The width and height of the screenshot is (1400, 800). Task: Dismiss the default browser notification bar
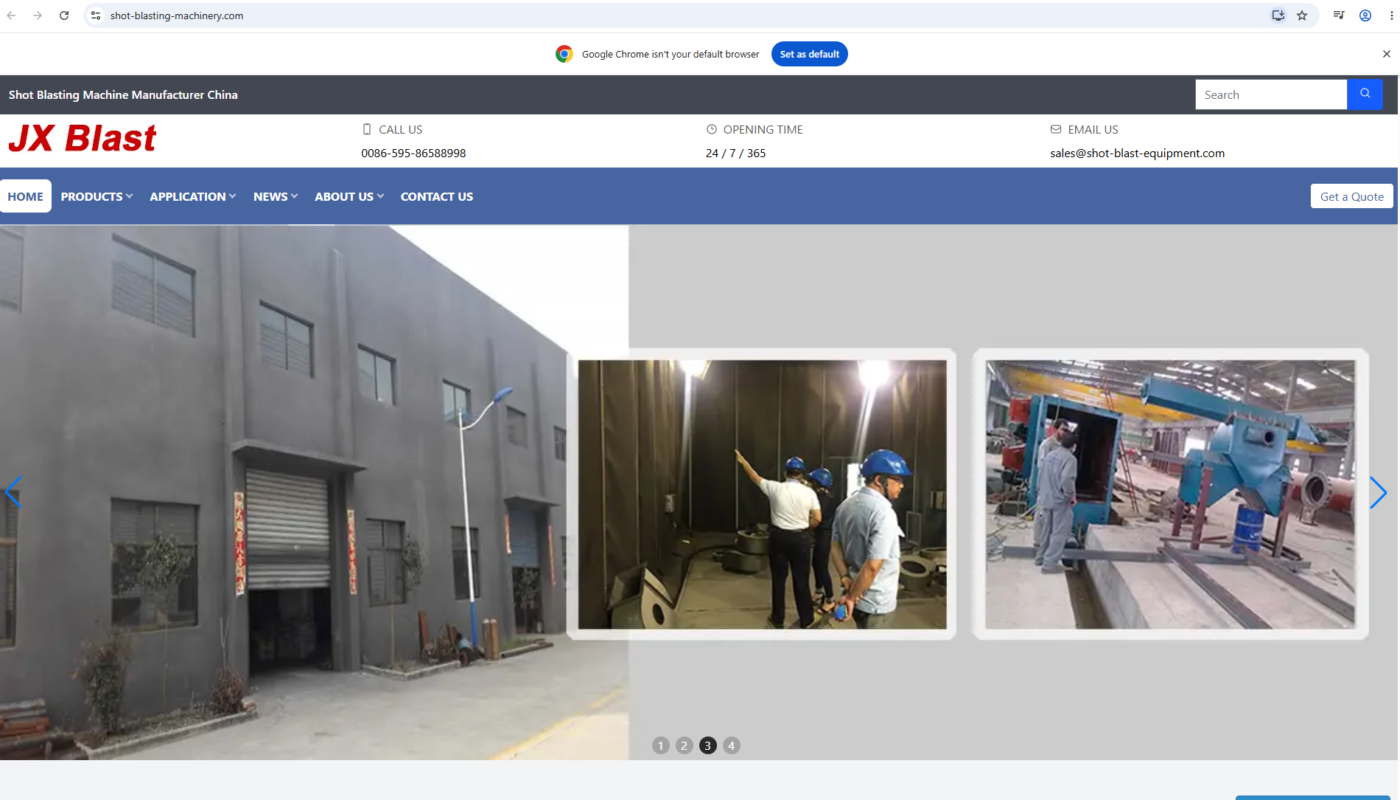[1386, 54]
